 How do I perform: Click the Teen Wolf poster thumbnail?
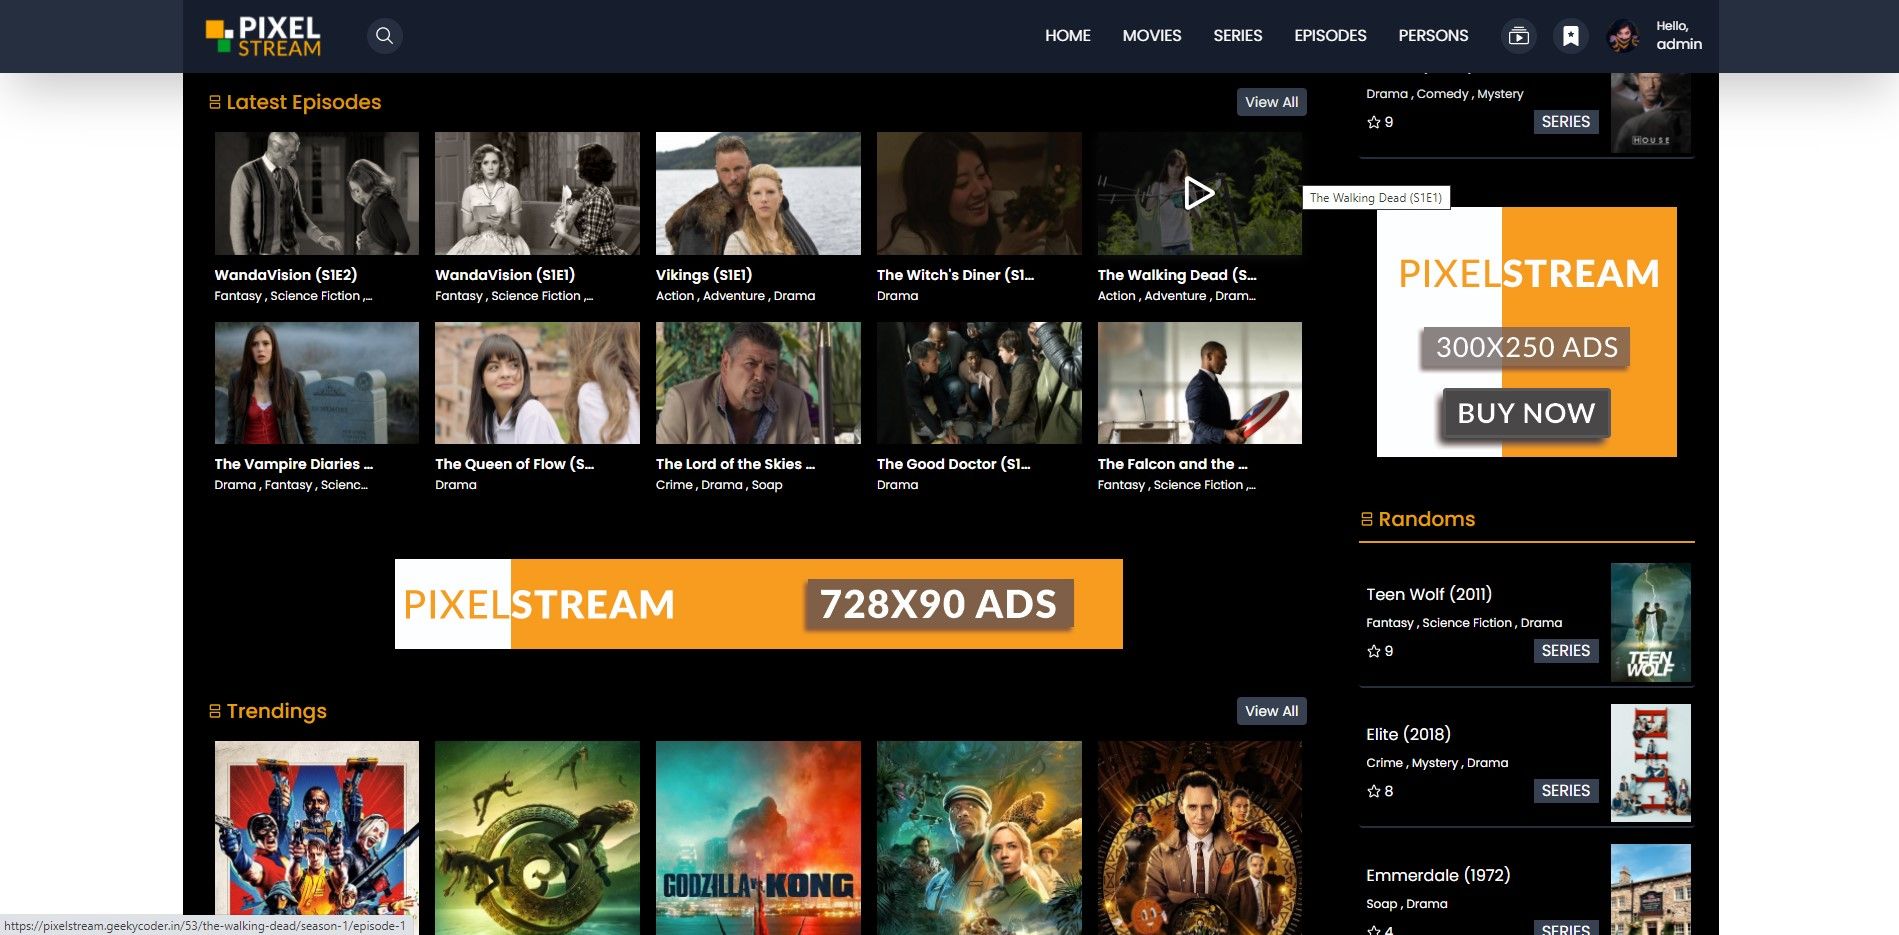coord(1651,623)
